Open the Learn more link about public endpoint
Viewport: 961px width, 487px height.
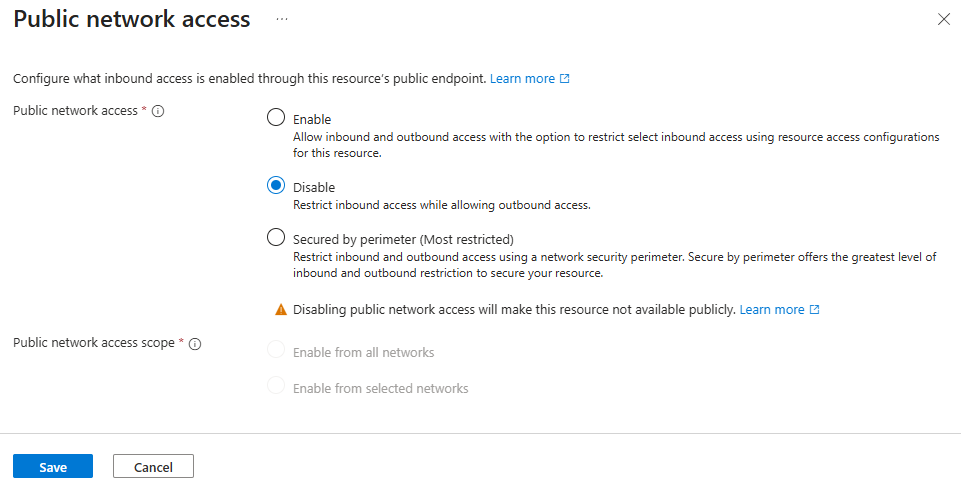522,78
